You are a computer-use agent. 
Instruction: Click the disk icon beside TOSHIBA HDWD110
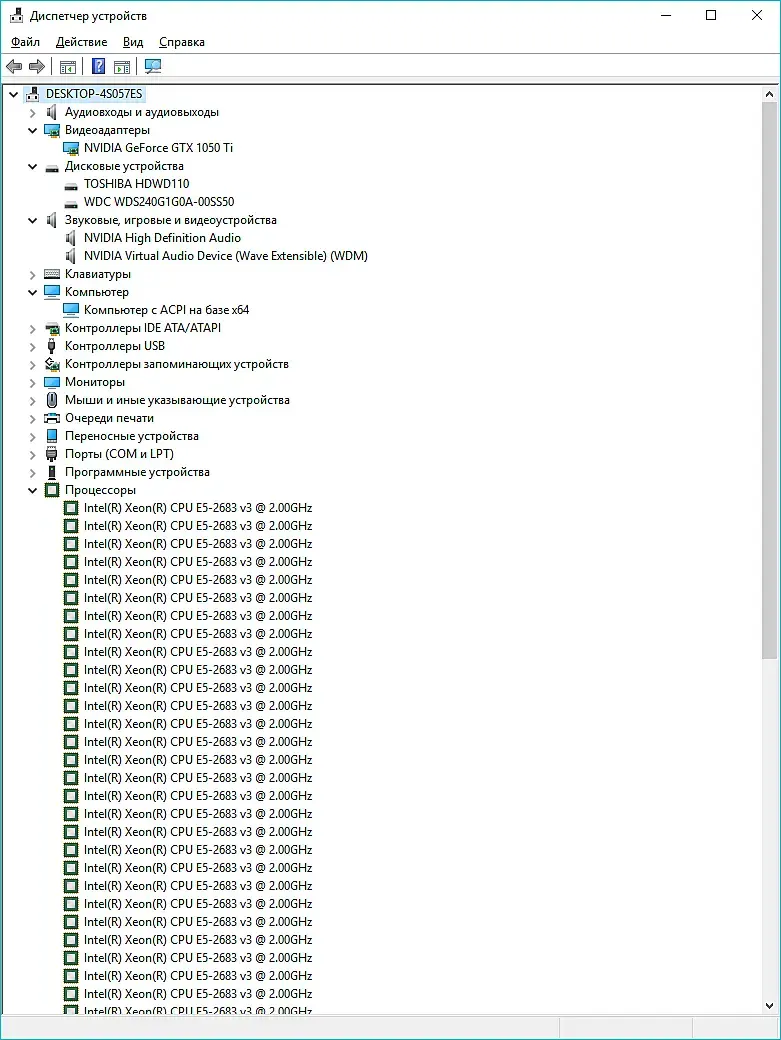click(x=71, y=185)
